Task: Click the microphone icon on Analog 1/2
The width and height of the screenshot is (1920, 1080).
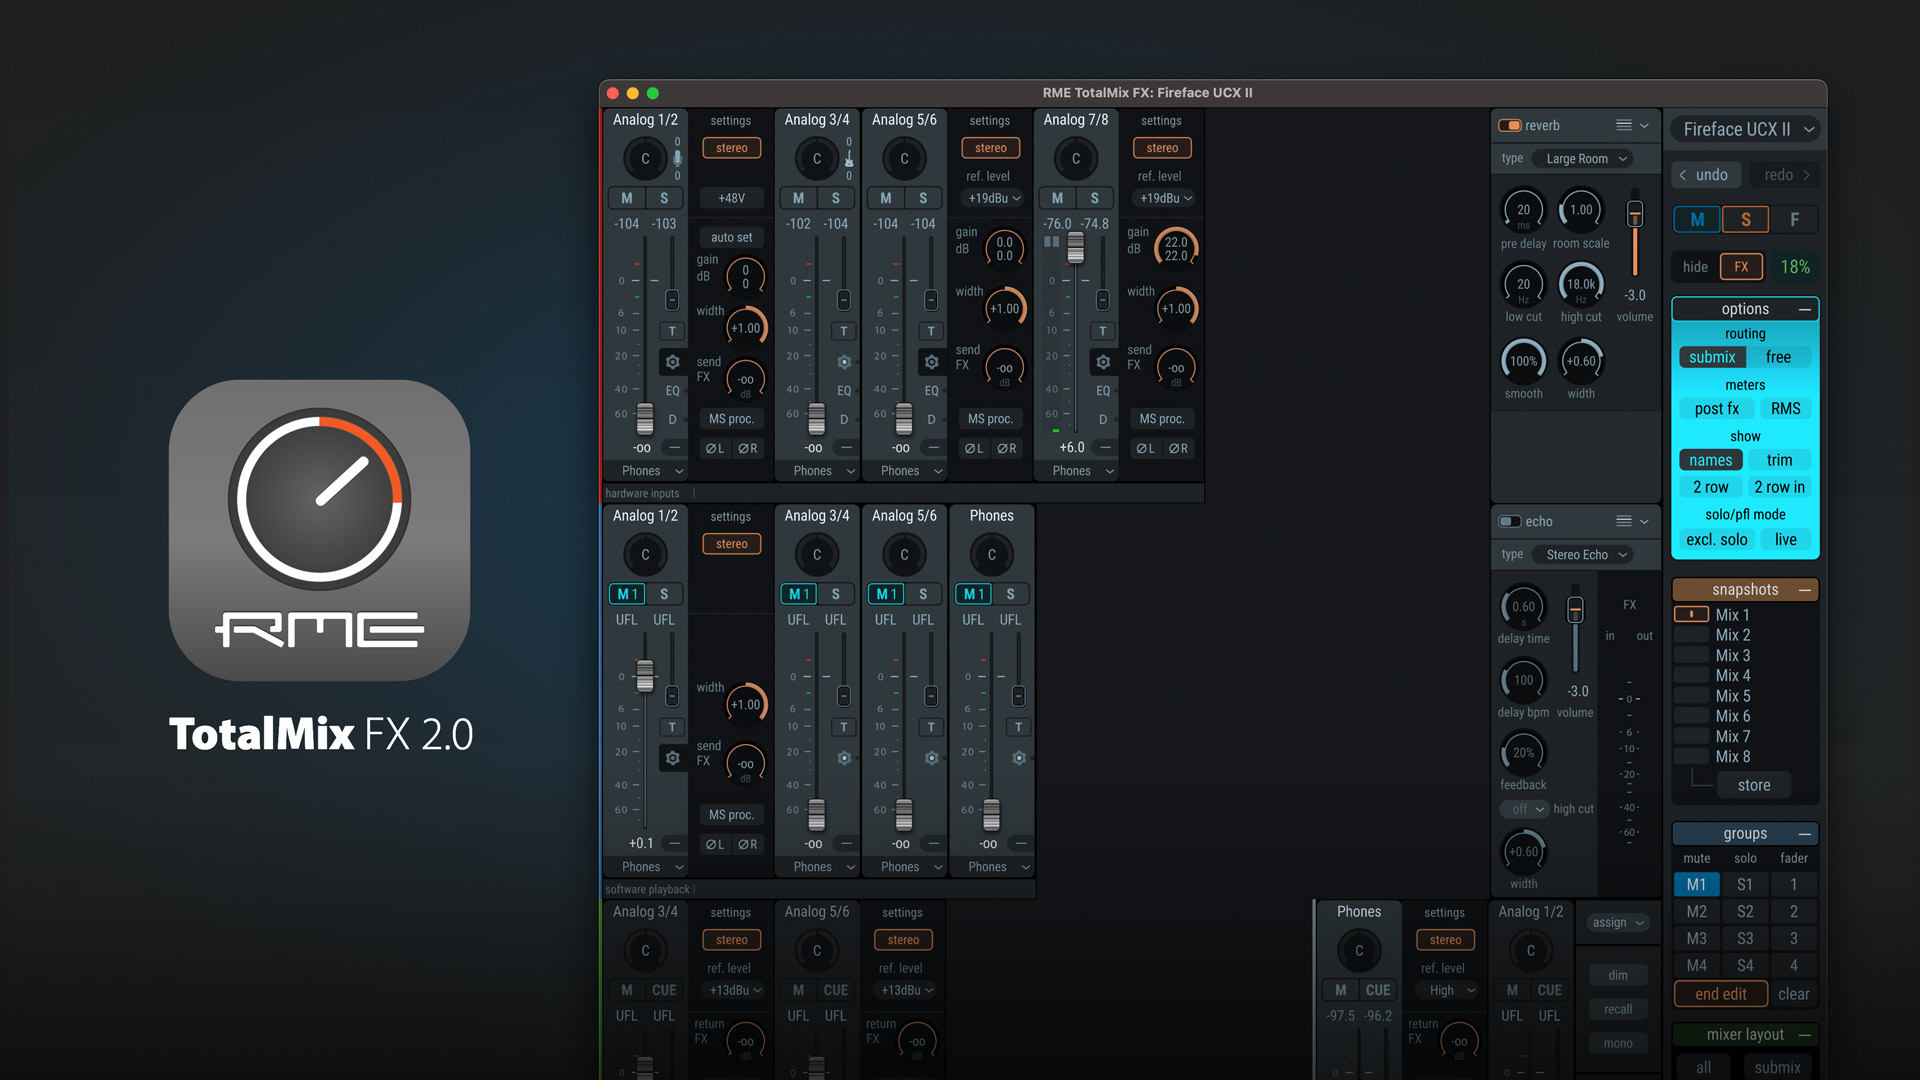Action: coord(677,158)
